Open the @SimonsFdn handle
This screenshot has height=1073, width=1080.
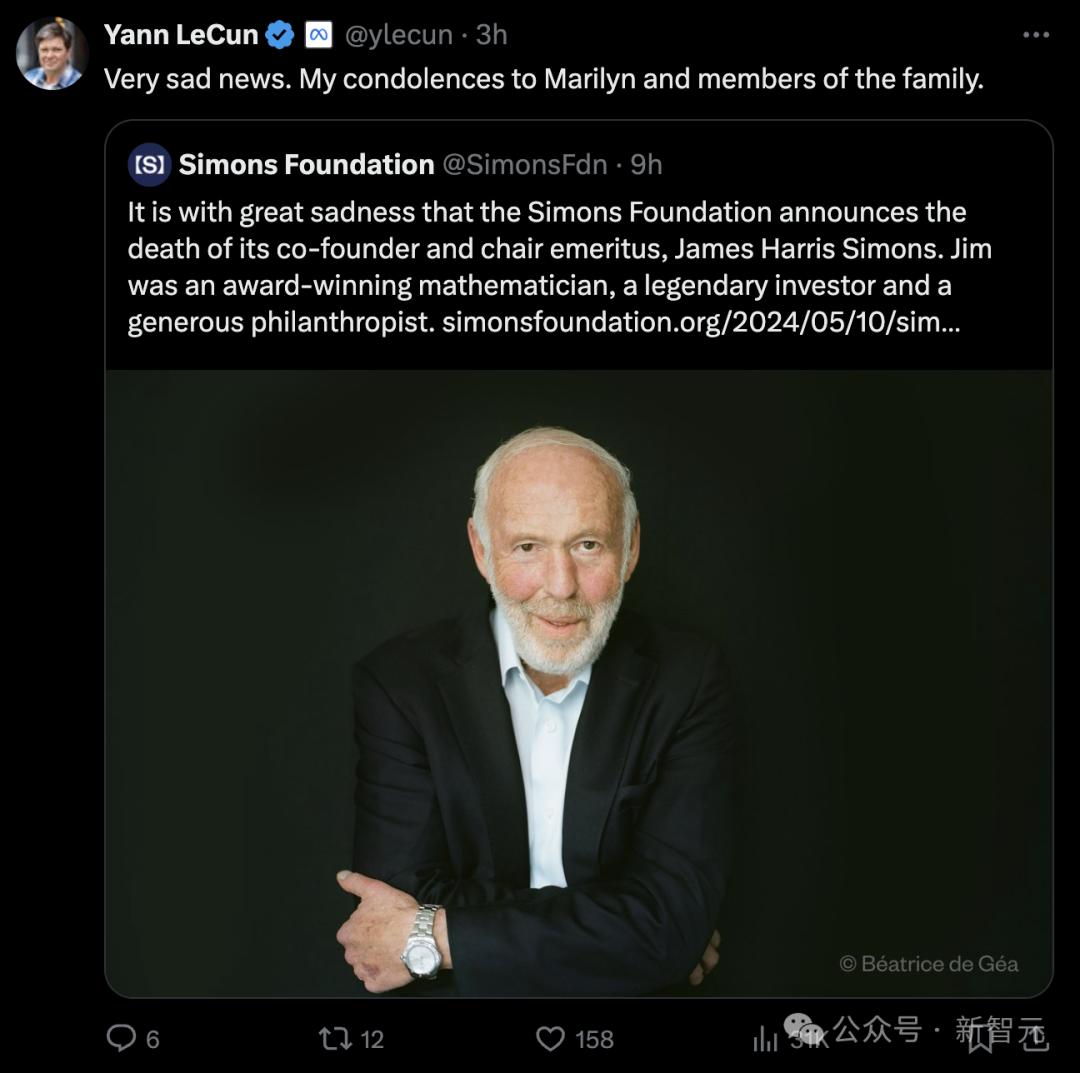524,165
